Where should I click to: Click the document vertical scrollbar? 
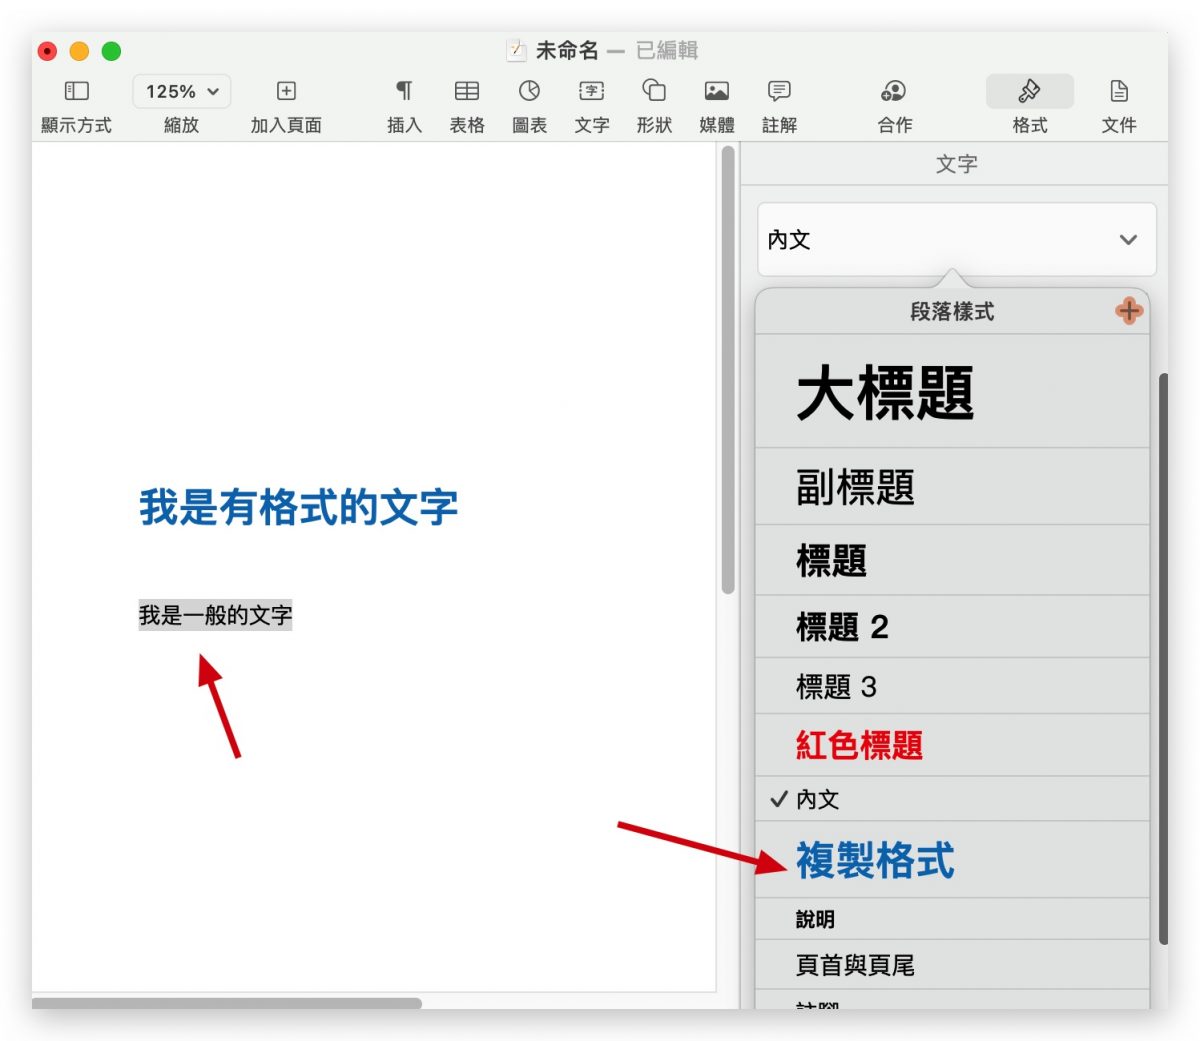pyautogui.click(x=728, y=370)
